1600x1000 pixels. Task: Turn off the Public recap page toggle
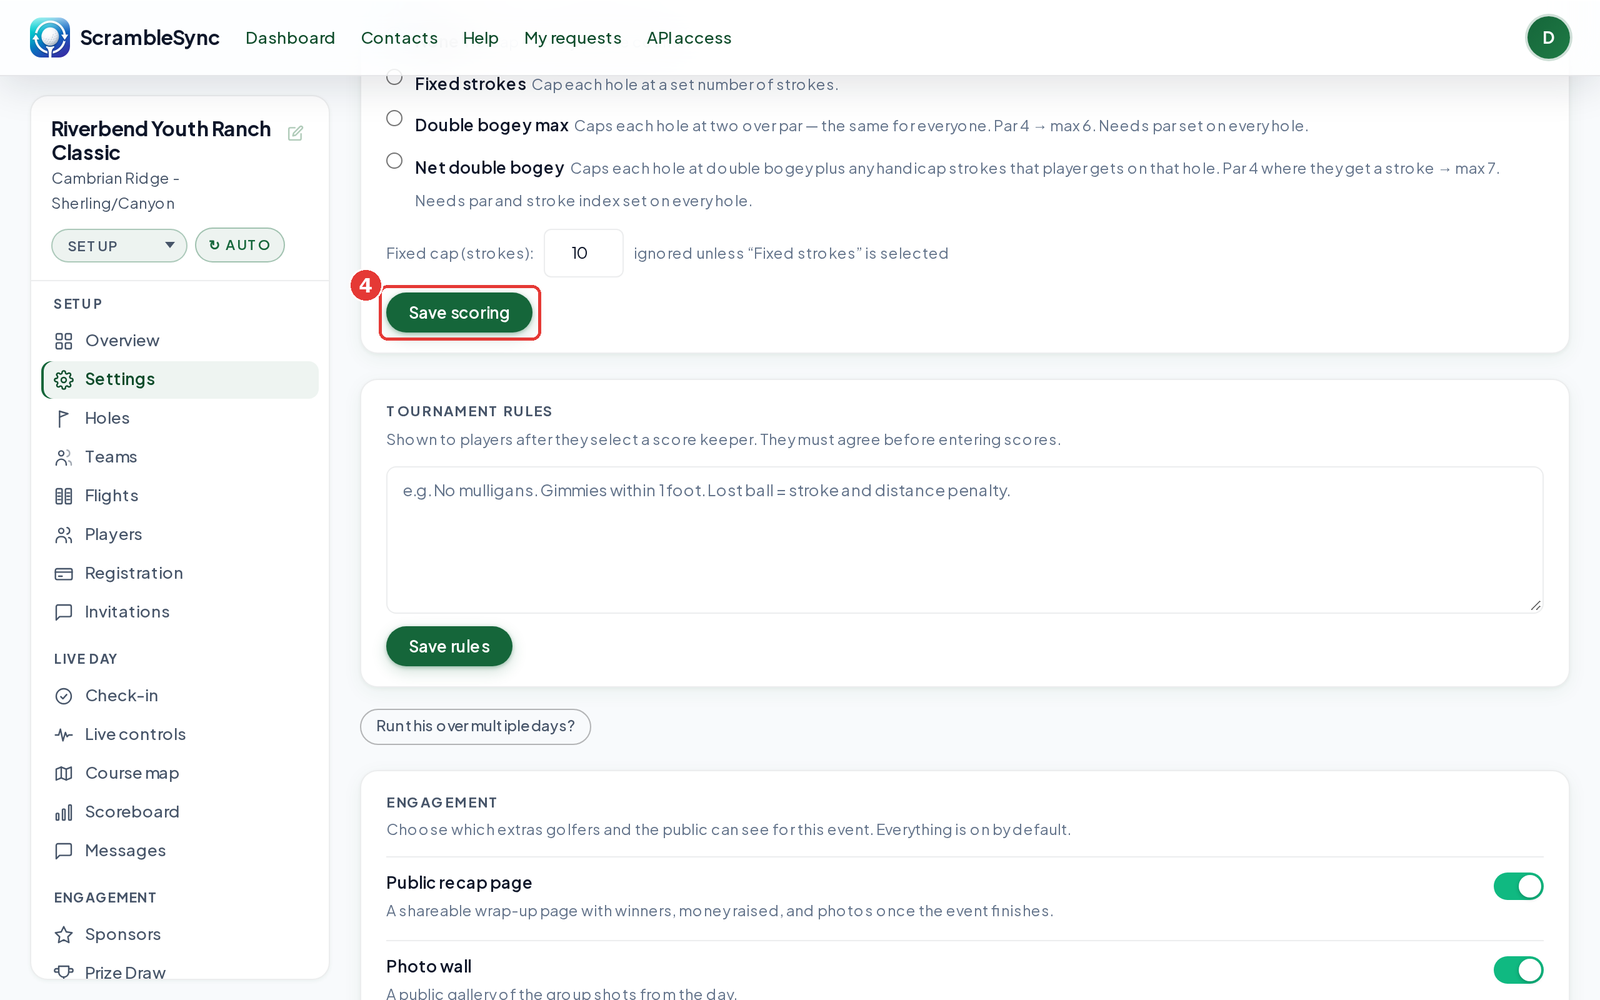1518,886
